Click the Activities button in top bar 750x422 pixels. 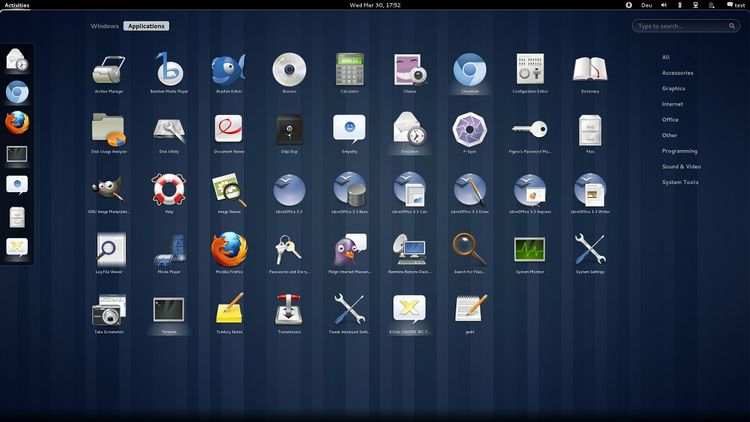[17, 5]
